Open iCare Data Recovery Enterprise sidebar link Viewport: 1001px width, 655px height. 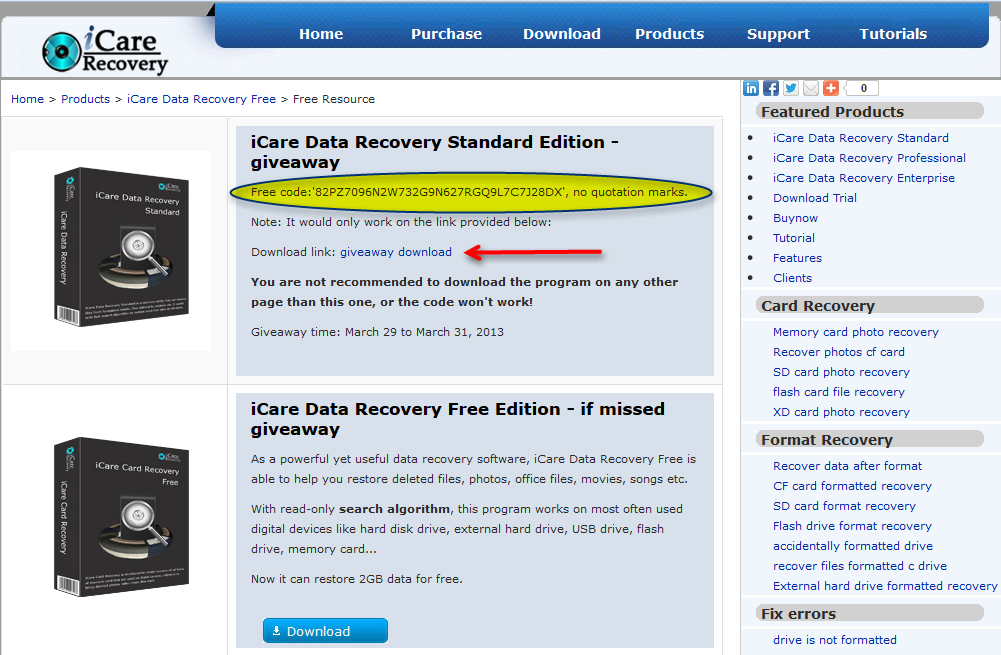pos(864,178)
